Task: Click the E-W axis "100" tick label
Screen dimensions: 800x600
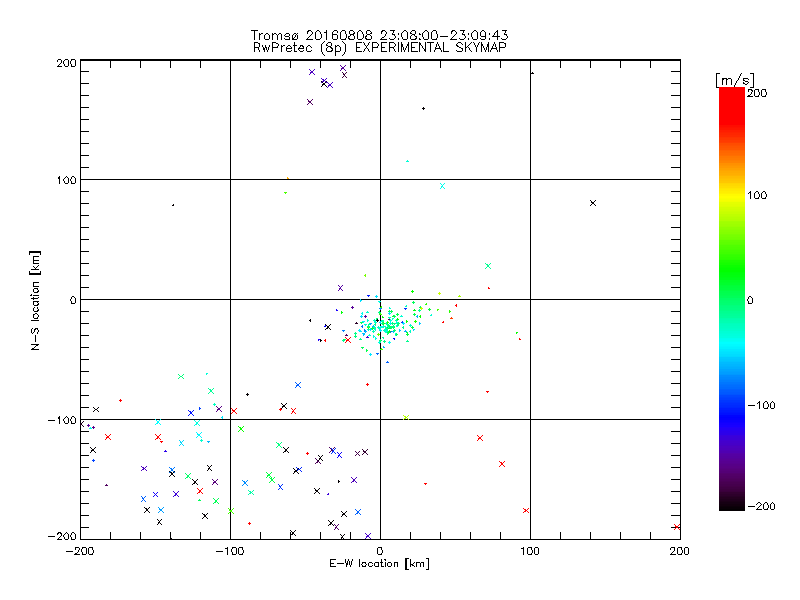Action: [530, 551]
